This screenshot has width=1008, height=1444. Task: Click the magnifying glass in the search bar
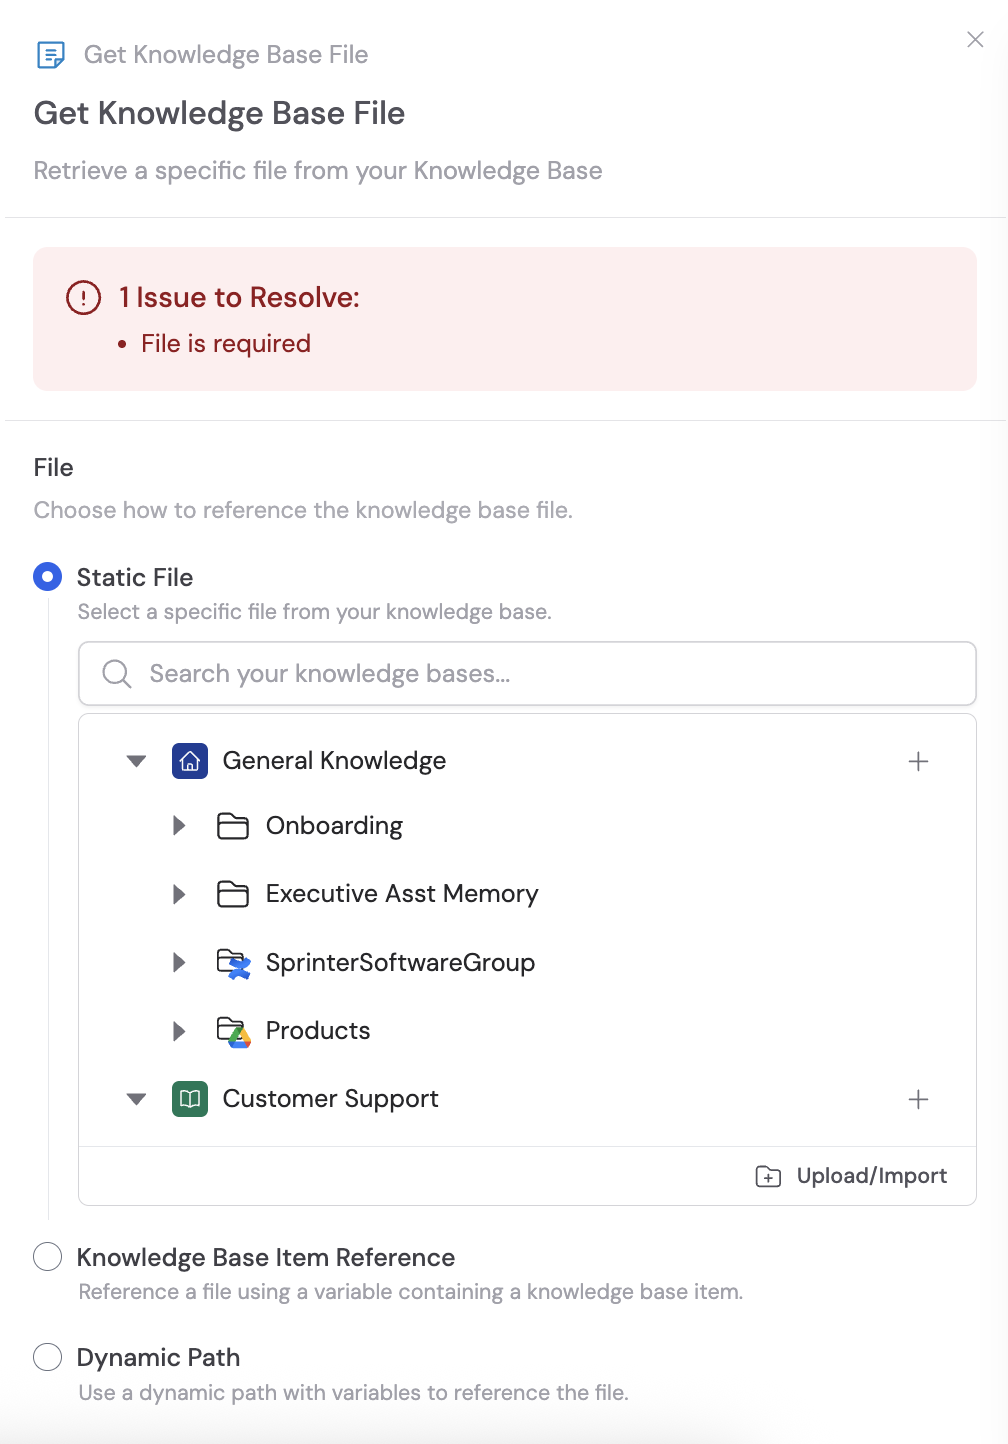tap(115, 673)
